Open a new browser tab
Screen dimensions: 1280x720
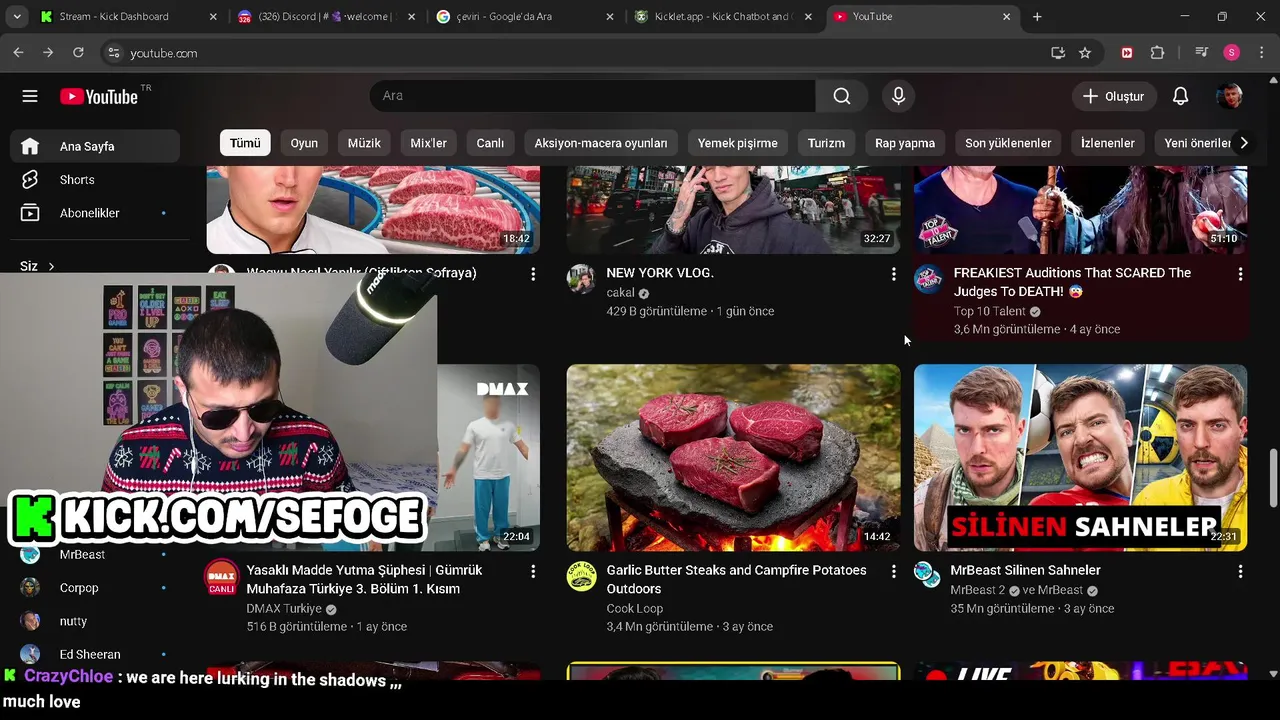[x=1037, y=17]
